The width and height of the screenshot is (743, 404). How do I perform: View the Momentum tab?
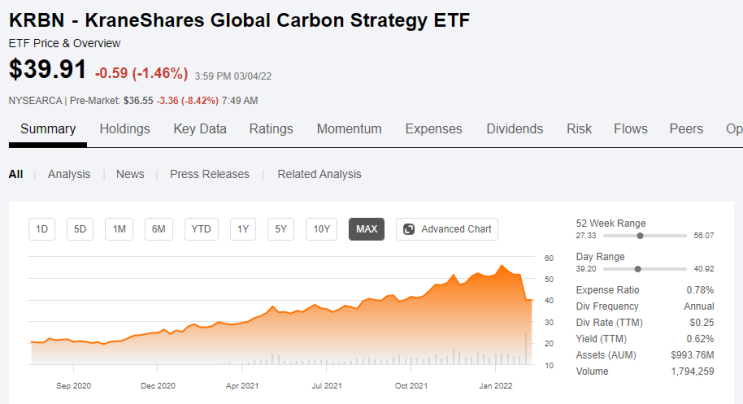click(x=349, y=129)
